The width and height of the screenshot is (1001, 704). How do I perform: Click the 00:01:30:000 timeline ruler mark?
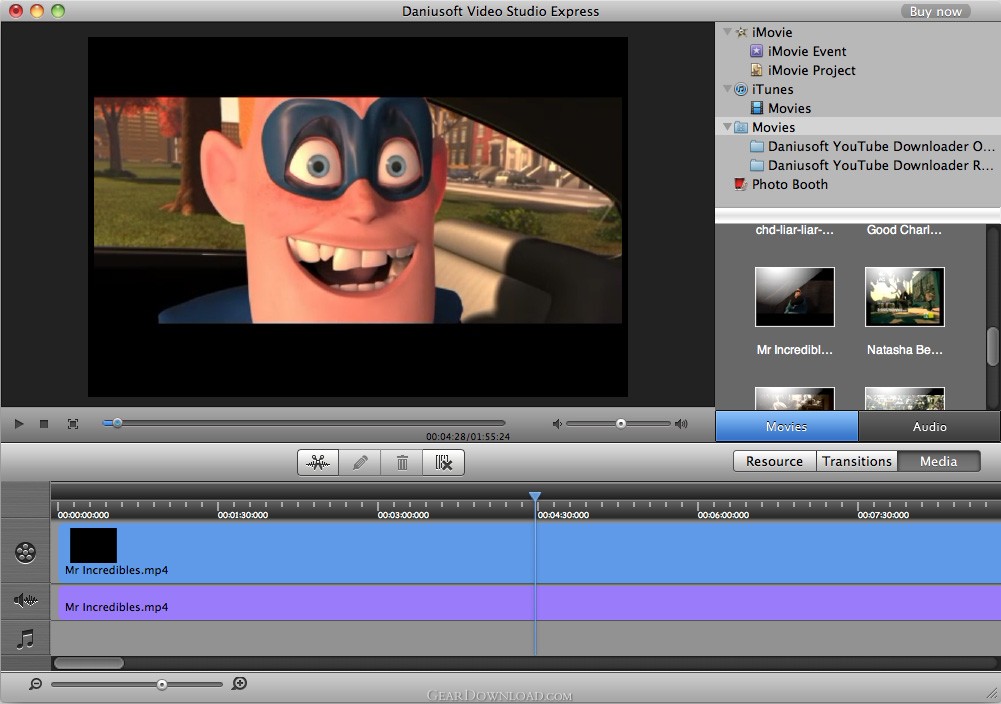243,514
